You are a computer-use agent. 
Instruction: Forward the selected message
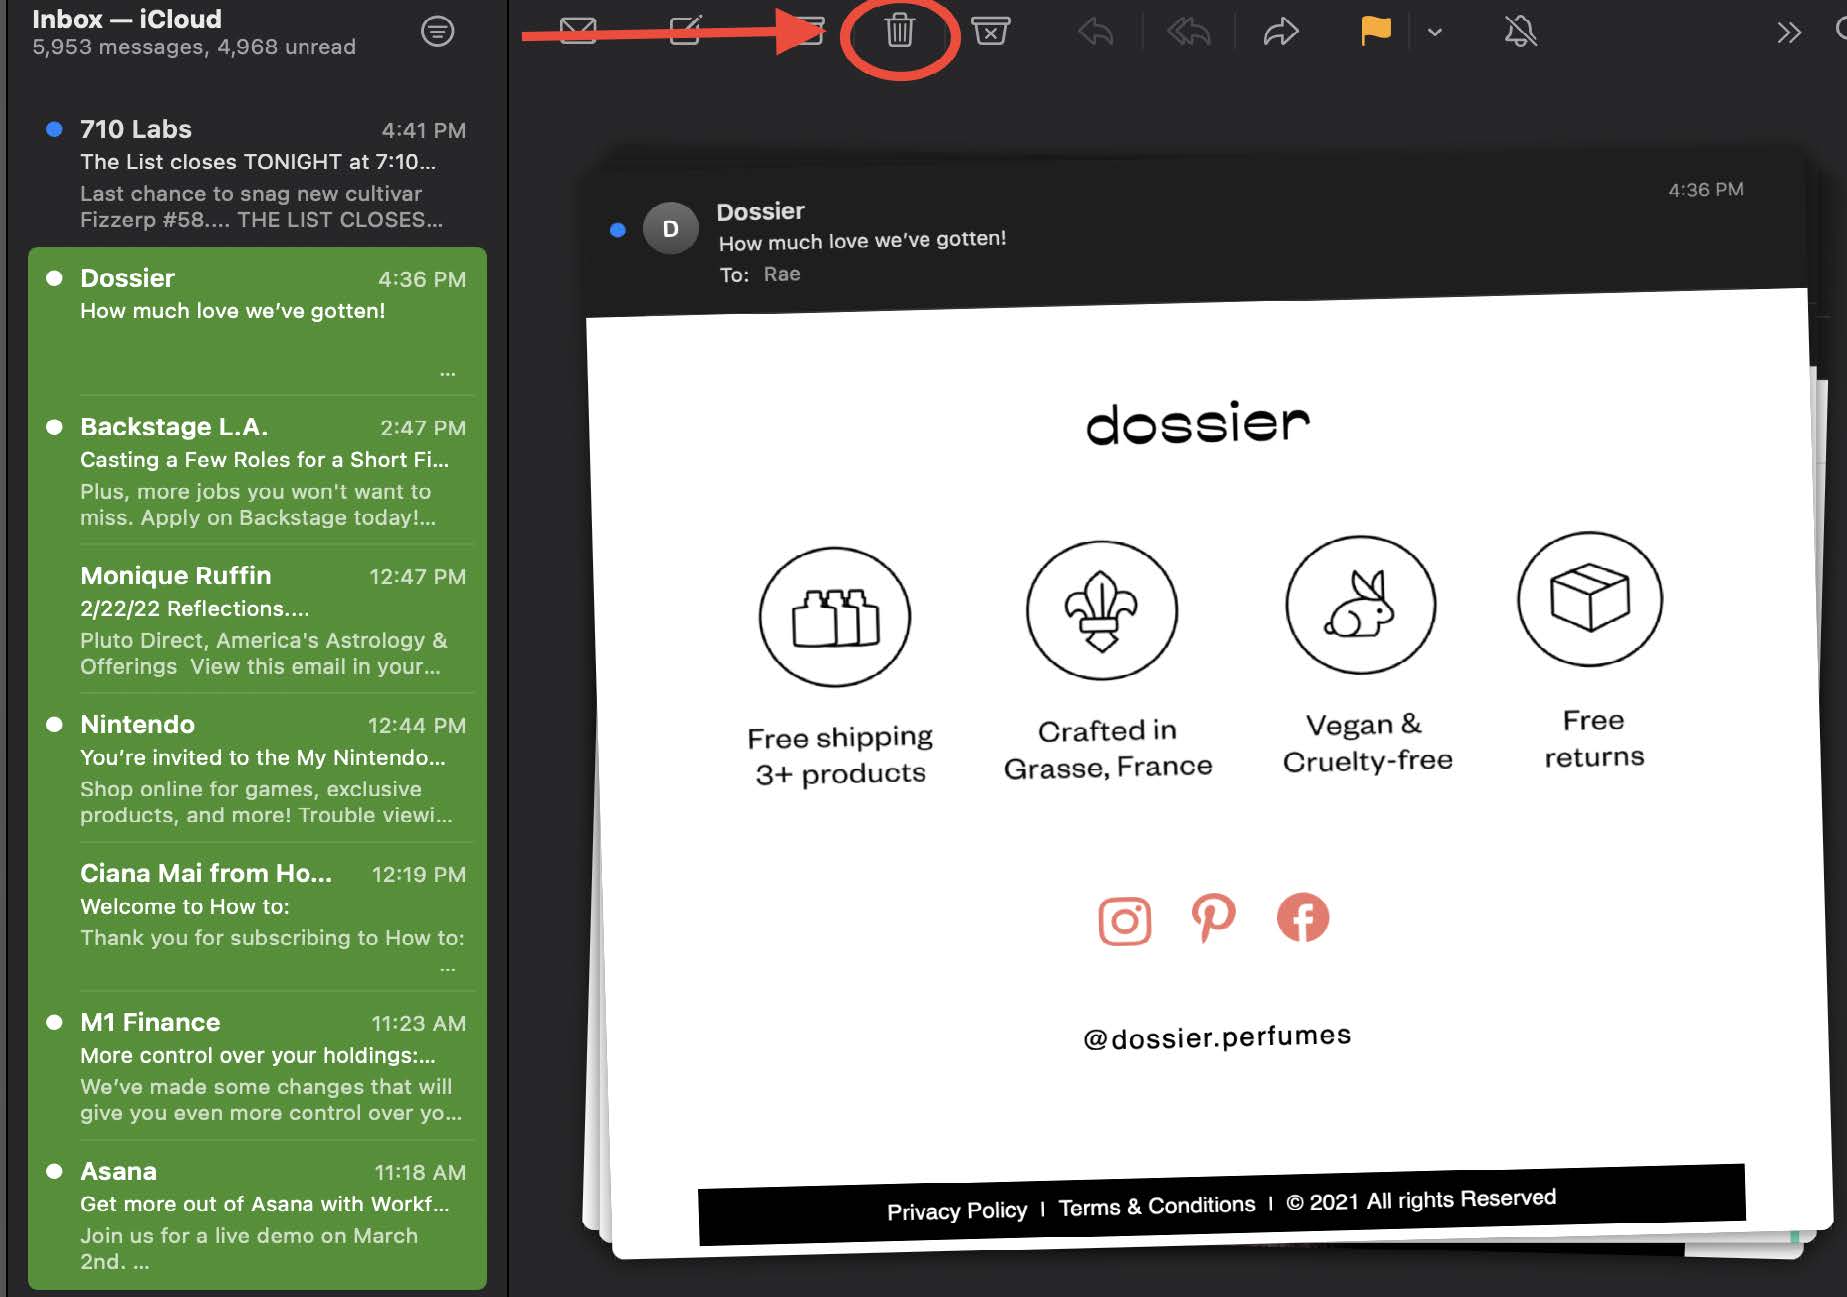[x=1281, y=32]
